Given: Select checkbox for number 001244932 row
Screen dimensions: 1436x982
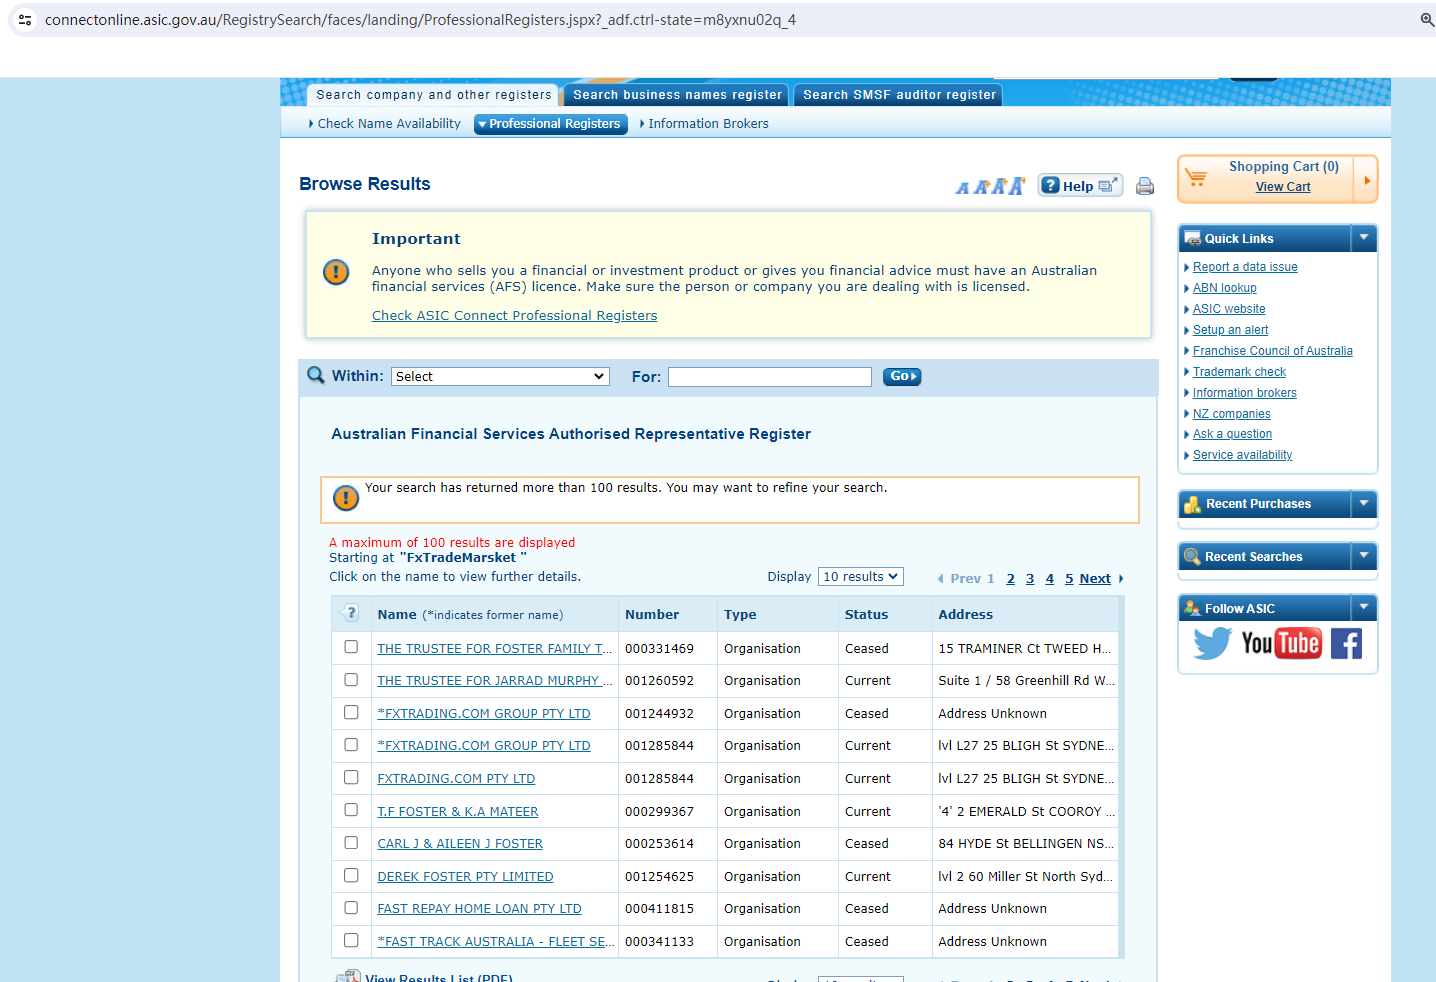Looking at the screenshot, I should (x=351, y=713).
